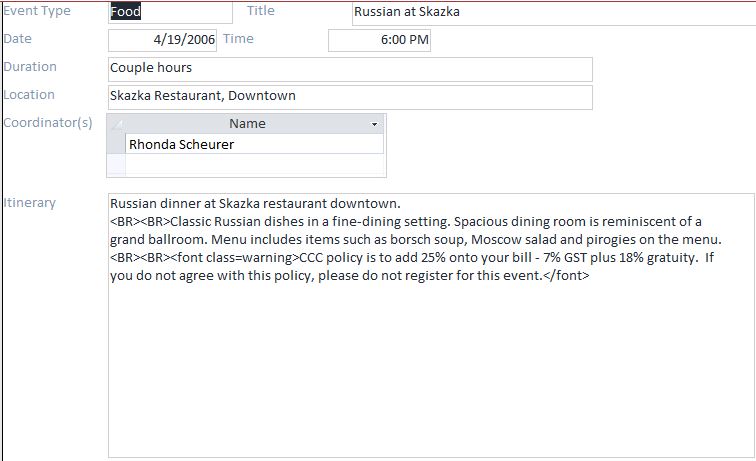The width and height of the screenshot is (756, 461).
Task: Click the Itinerary label
Action: (30, 203)
